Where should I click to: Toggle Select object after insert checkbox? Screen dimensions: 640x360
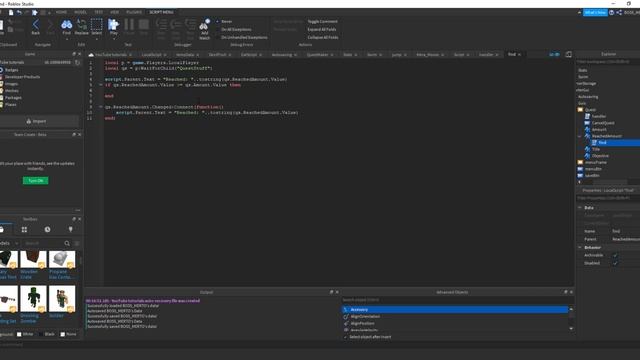(x=346, y=337)
